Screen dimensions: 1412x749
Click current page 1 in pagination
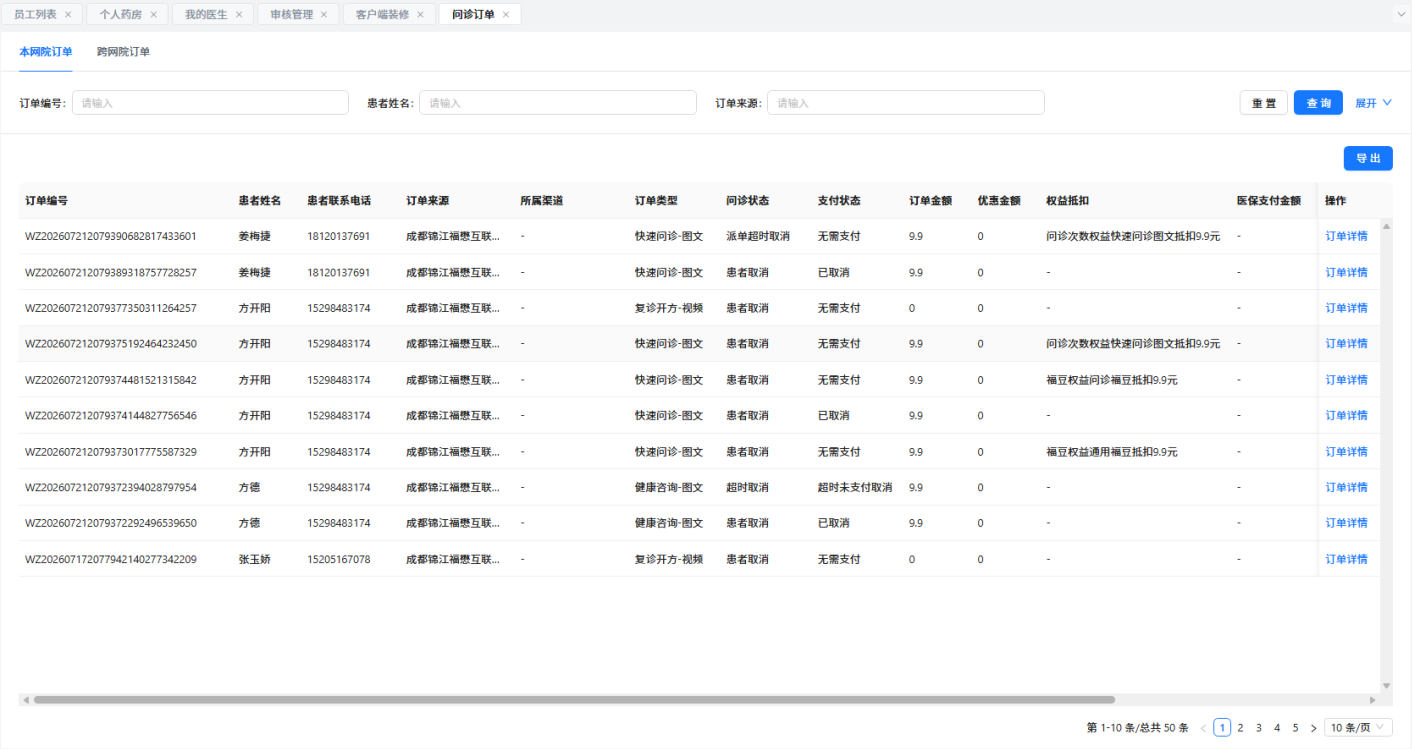1222,728
